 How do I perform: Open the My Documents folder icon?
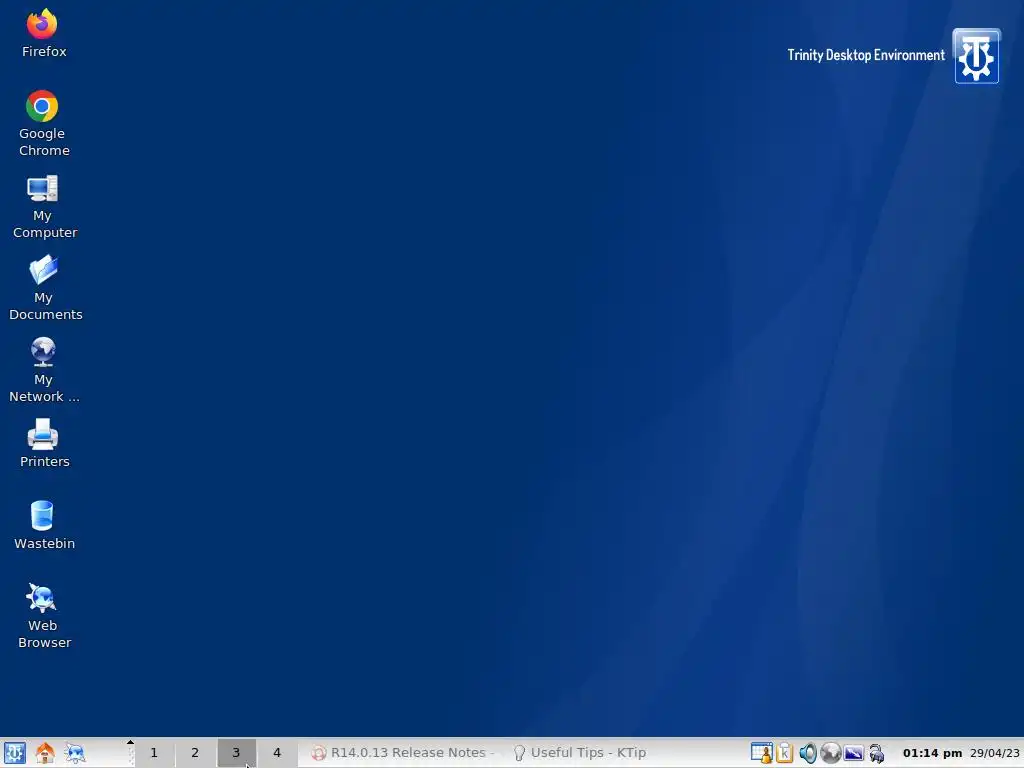(x=44, y=288)
